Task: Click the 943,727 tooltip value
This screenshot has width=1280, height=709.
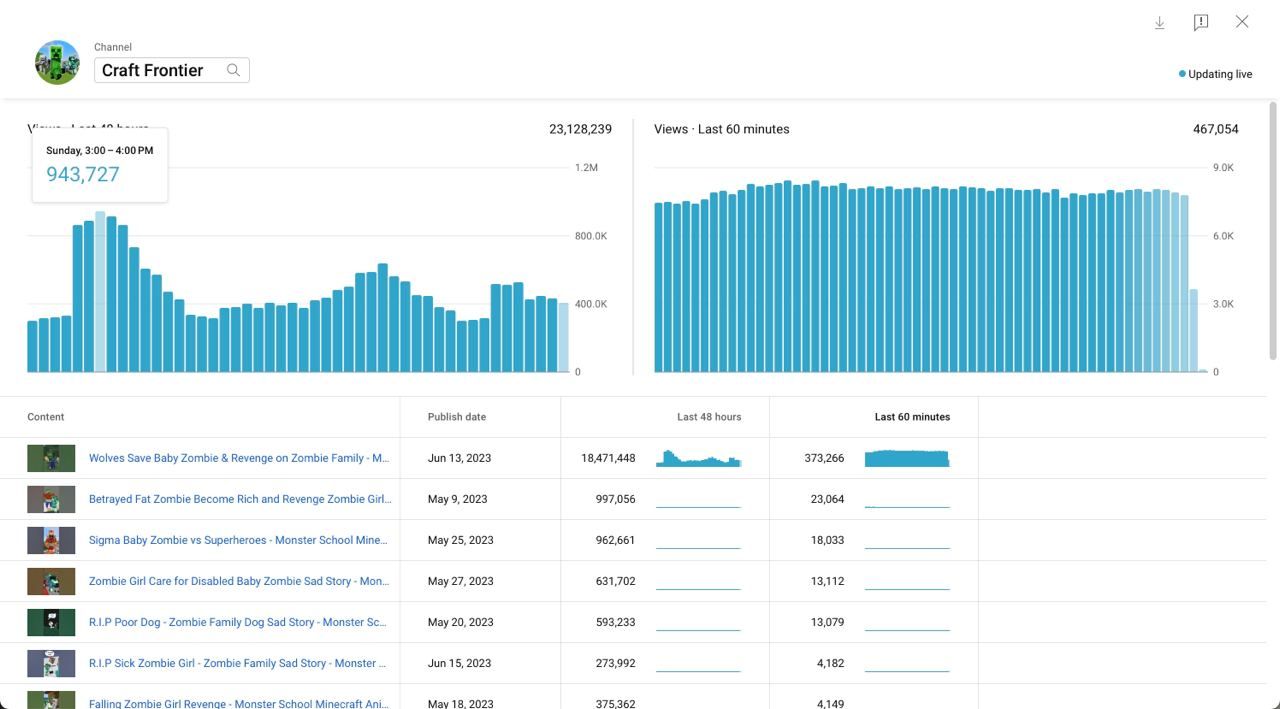Action: [83, 174]
